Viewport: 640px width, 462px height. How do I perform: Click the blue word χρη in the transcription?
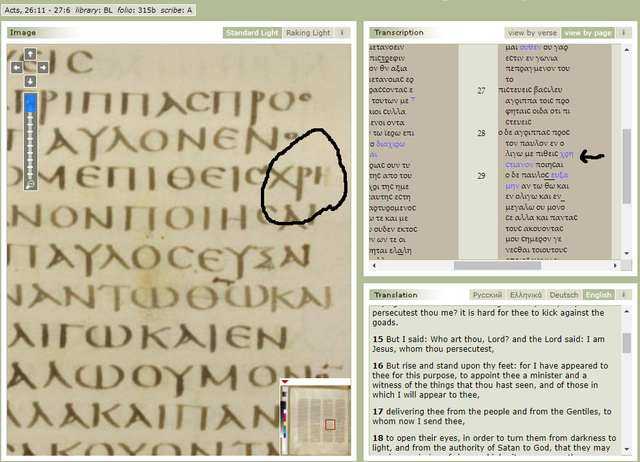point(566,154)
